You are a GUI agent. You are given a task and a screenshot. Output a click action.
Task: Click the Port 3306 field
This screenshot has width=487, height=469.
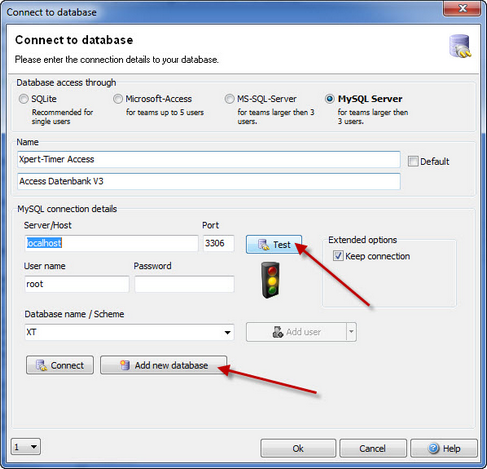click(219, 243)
